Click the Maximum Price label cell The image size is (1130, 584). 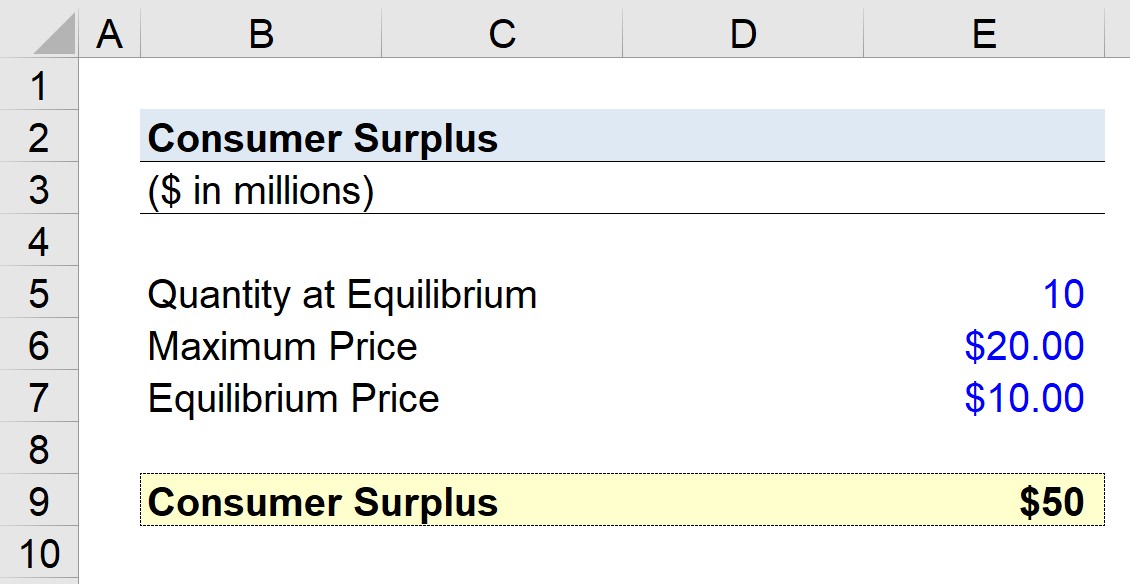click(x=260, y=346)
